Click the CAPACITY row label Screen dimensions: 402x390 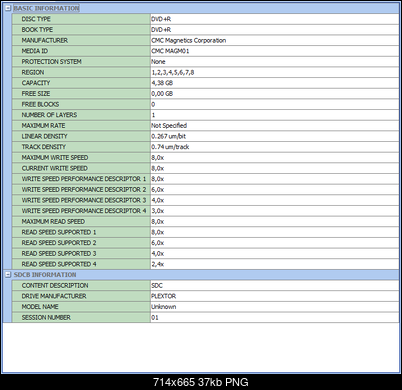[36, 83]
